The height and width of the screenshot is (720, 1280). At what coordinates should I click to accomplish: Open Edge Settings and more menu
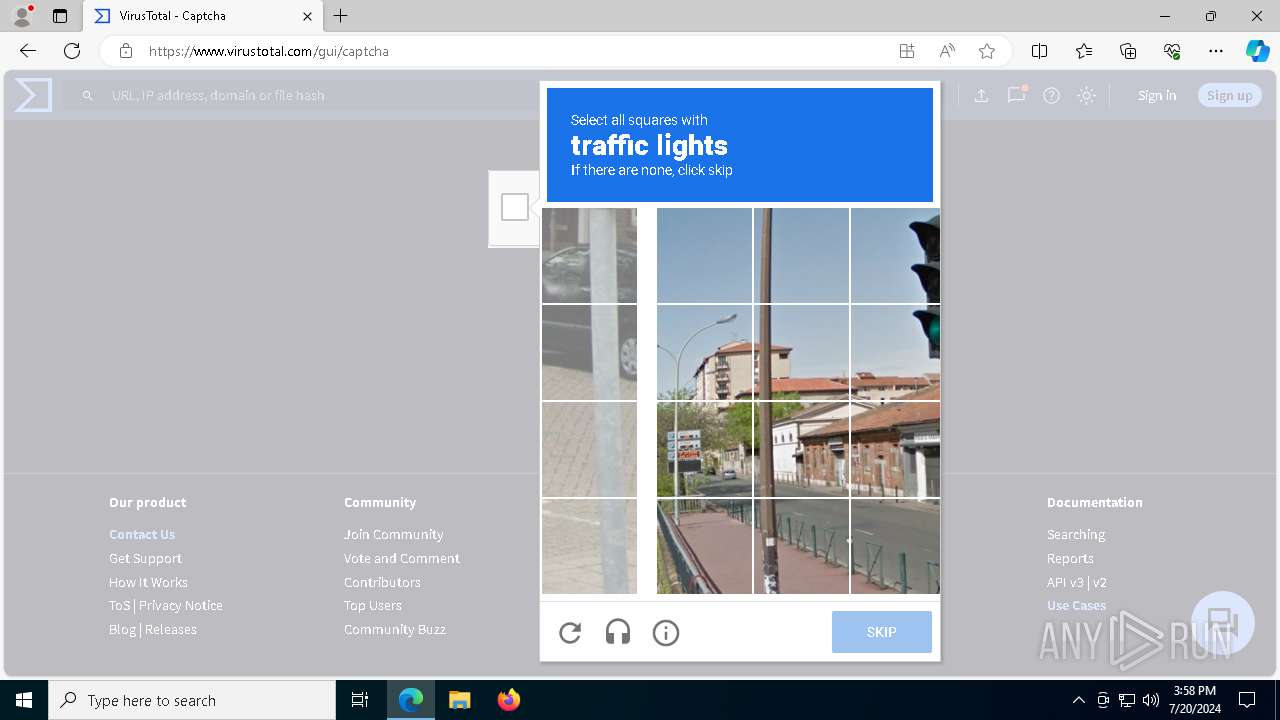1216,51
